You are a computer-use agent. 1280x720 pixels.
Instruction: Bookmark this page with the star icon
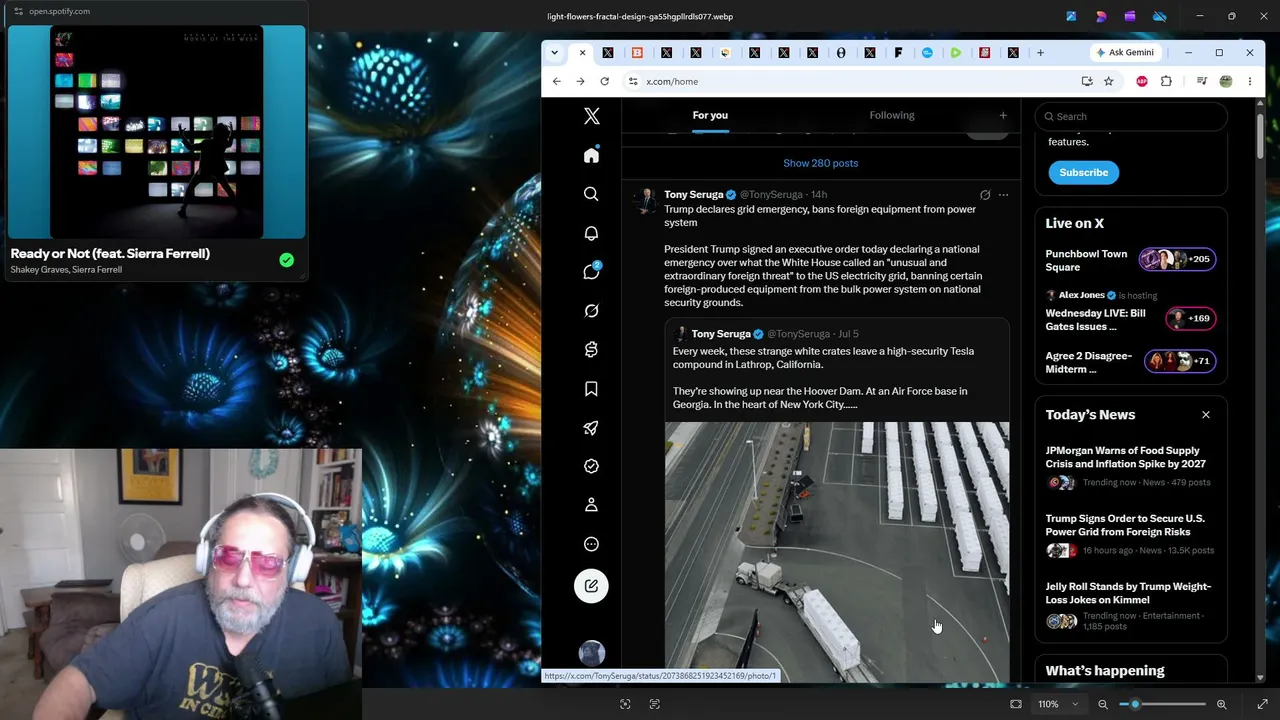coord(1108,81)
